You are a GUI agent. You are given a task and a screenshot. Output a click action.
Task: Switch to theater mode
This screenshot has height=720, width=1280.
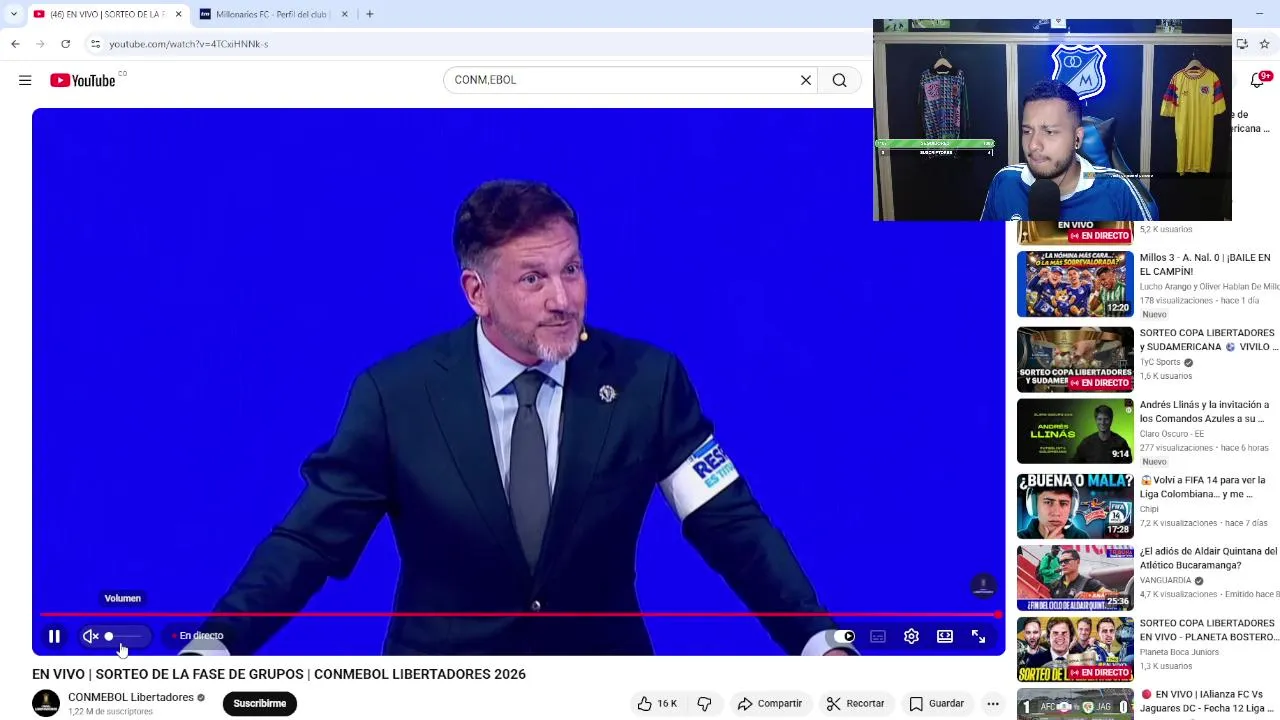click(x=945, y=636)
